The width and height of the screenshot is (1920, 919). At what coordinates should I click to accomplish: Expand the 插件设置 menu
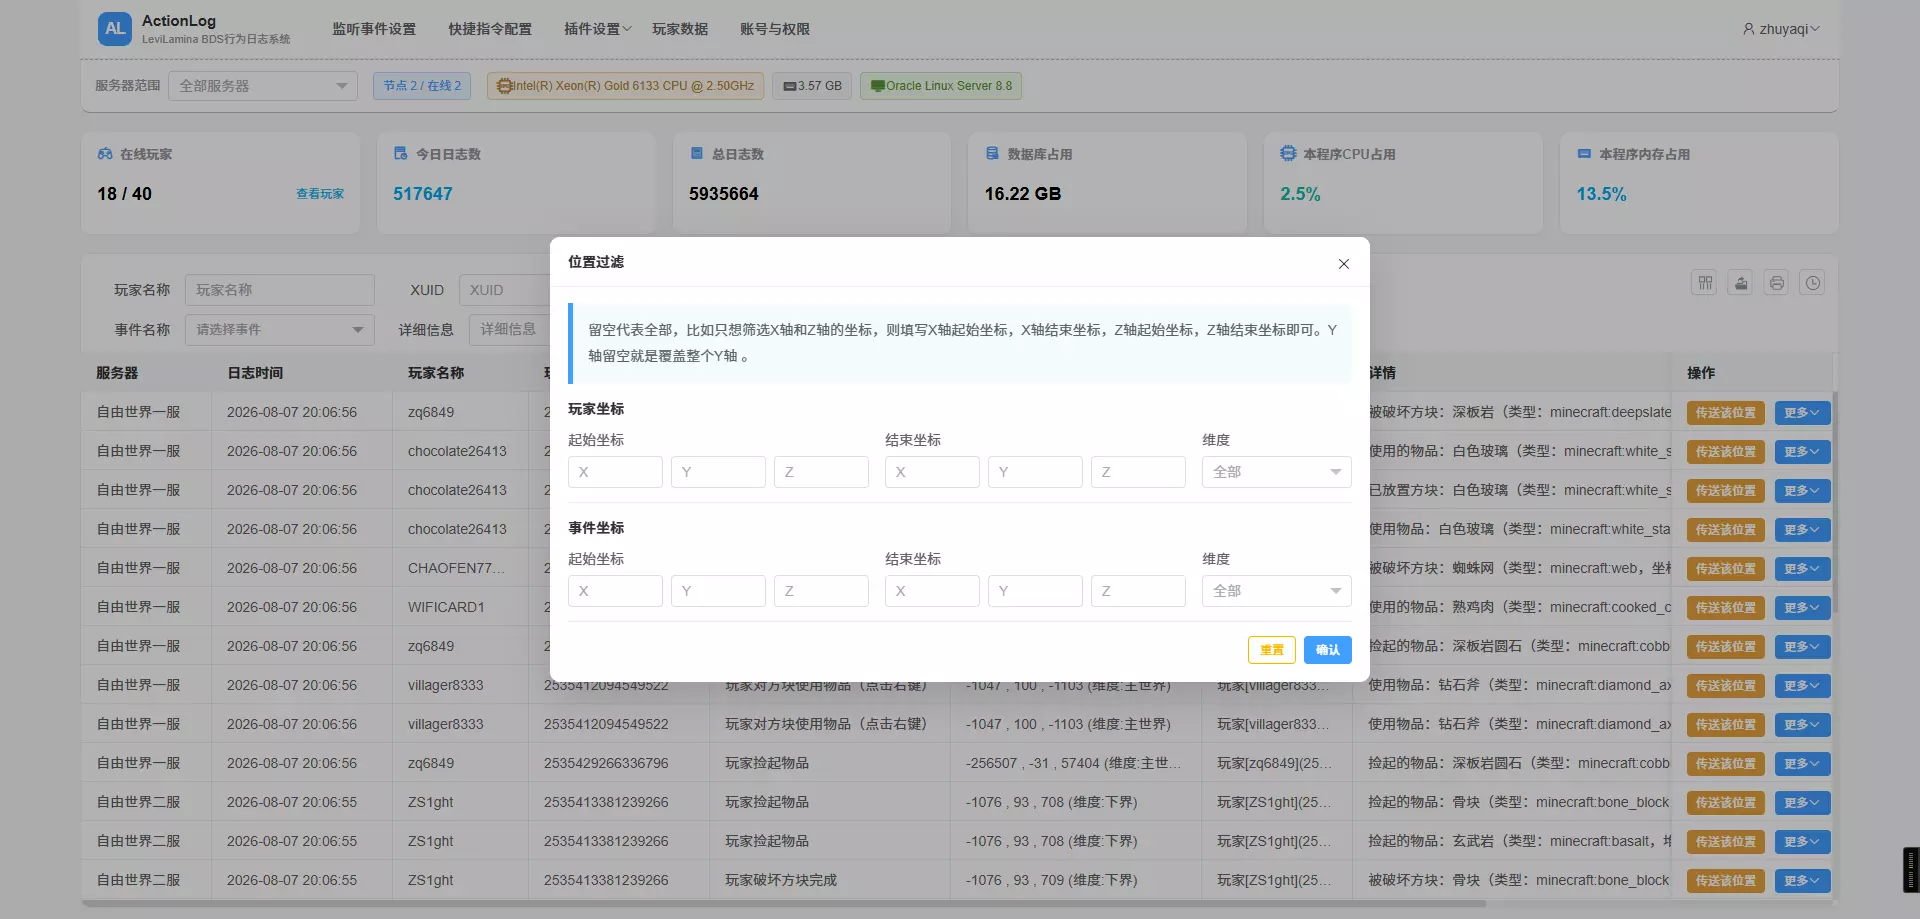point(597,29)
